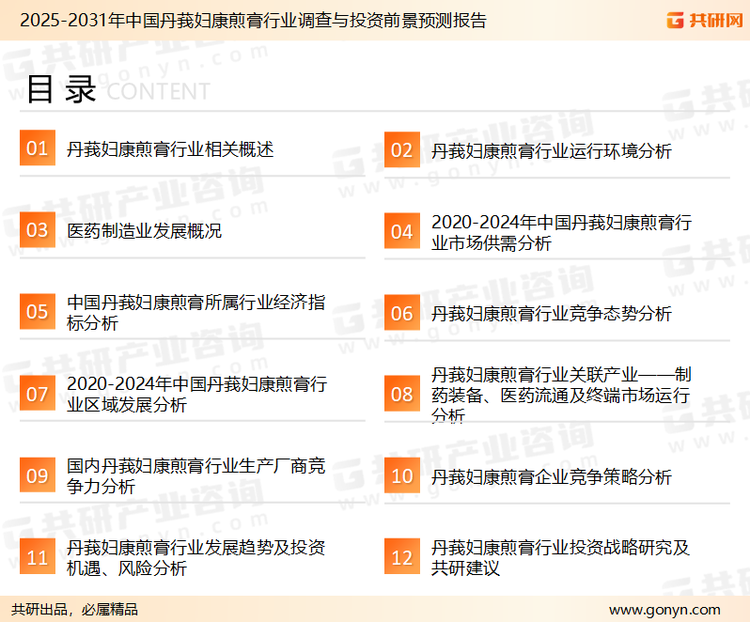
Task: Open chapter 国内丹莪妇康煎膏行业生产厂商竞争力分析
Action: click(x=196, y=476)
